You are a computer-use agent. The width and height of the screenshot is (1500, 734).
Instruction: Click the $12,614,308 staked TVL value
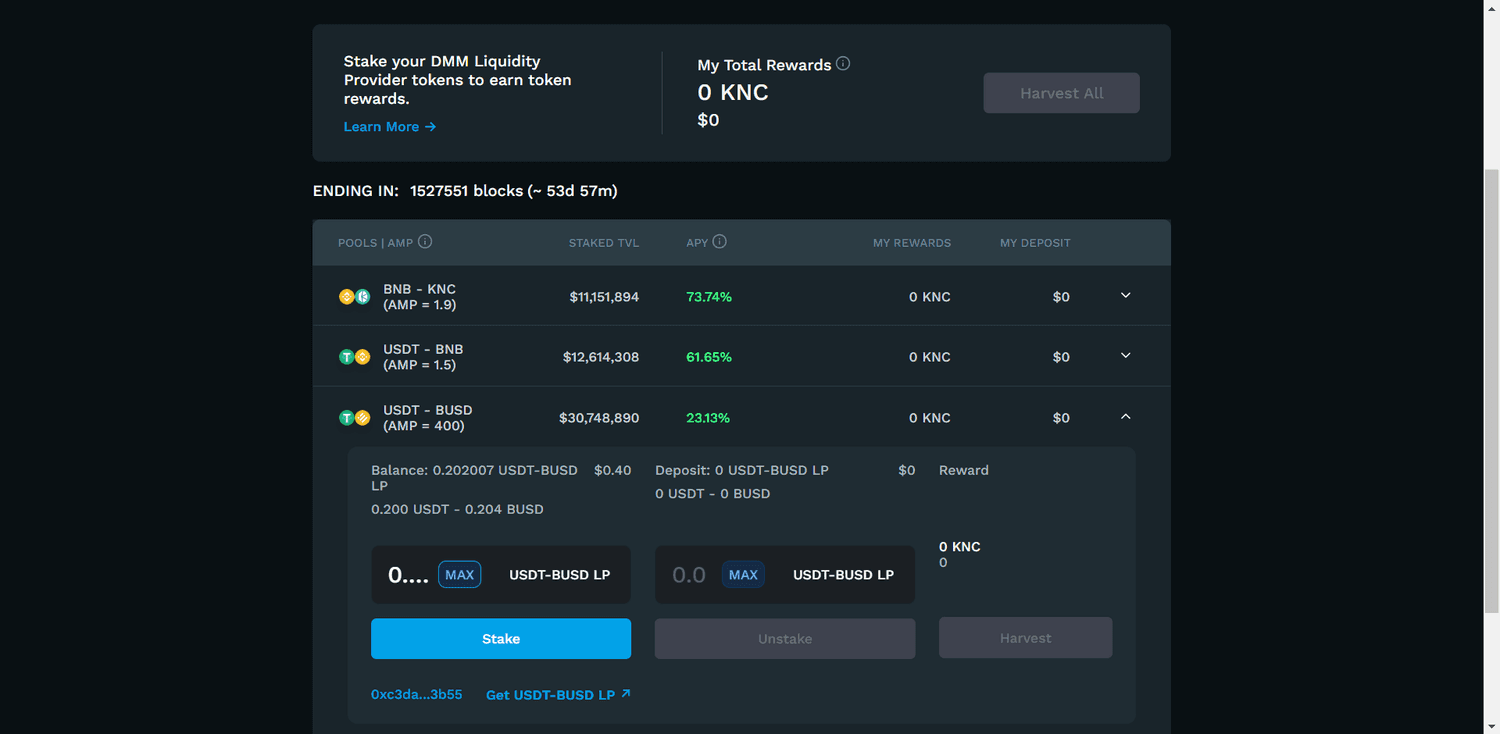pyautogui.click(x=601, y=357)
